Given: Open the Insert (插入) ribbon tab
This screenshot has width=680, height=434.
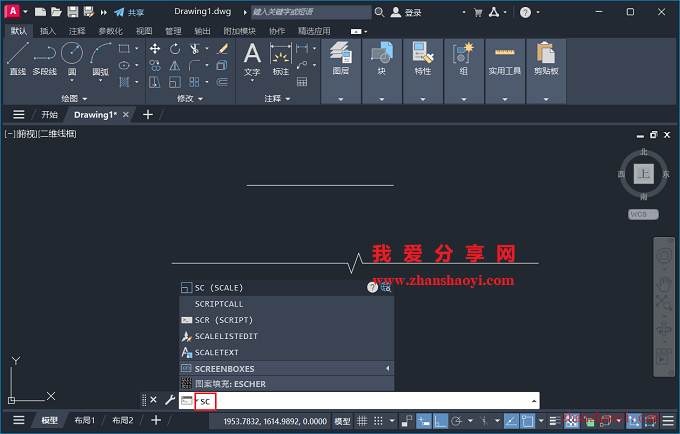Looking at the screenshot, I should [48, 31].
